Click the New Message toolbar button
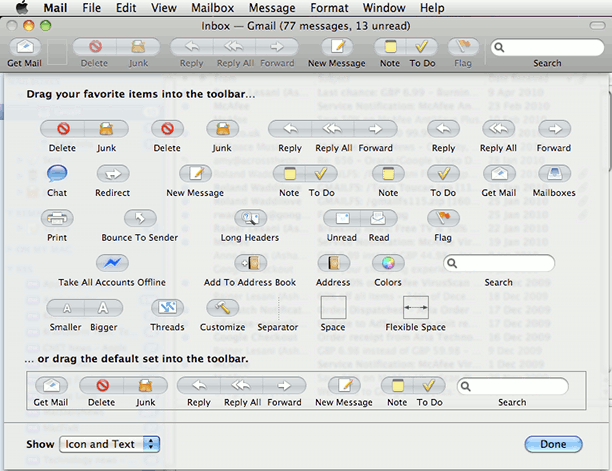Image resolution: width=612 pixels, height=471 pixels. tap(337, 47)
